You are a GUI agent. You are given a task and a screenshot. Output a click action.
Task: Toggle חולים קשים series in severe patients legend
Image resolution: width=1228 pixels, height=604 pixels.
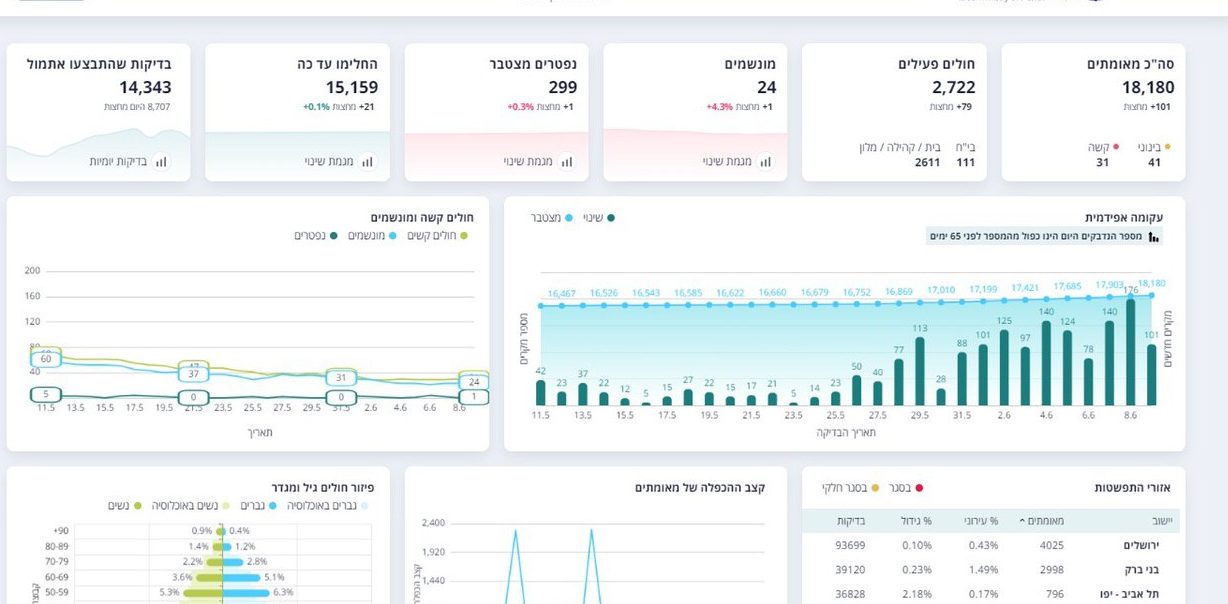(437, 235)
